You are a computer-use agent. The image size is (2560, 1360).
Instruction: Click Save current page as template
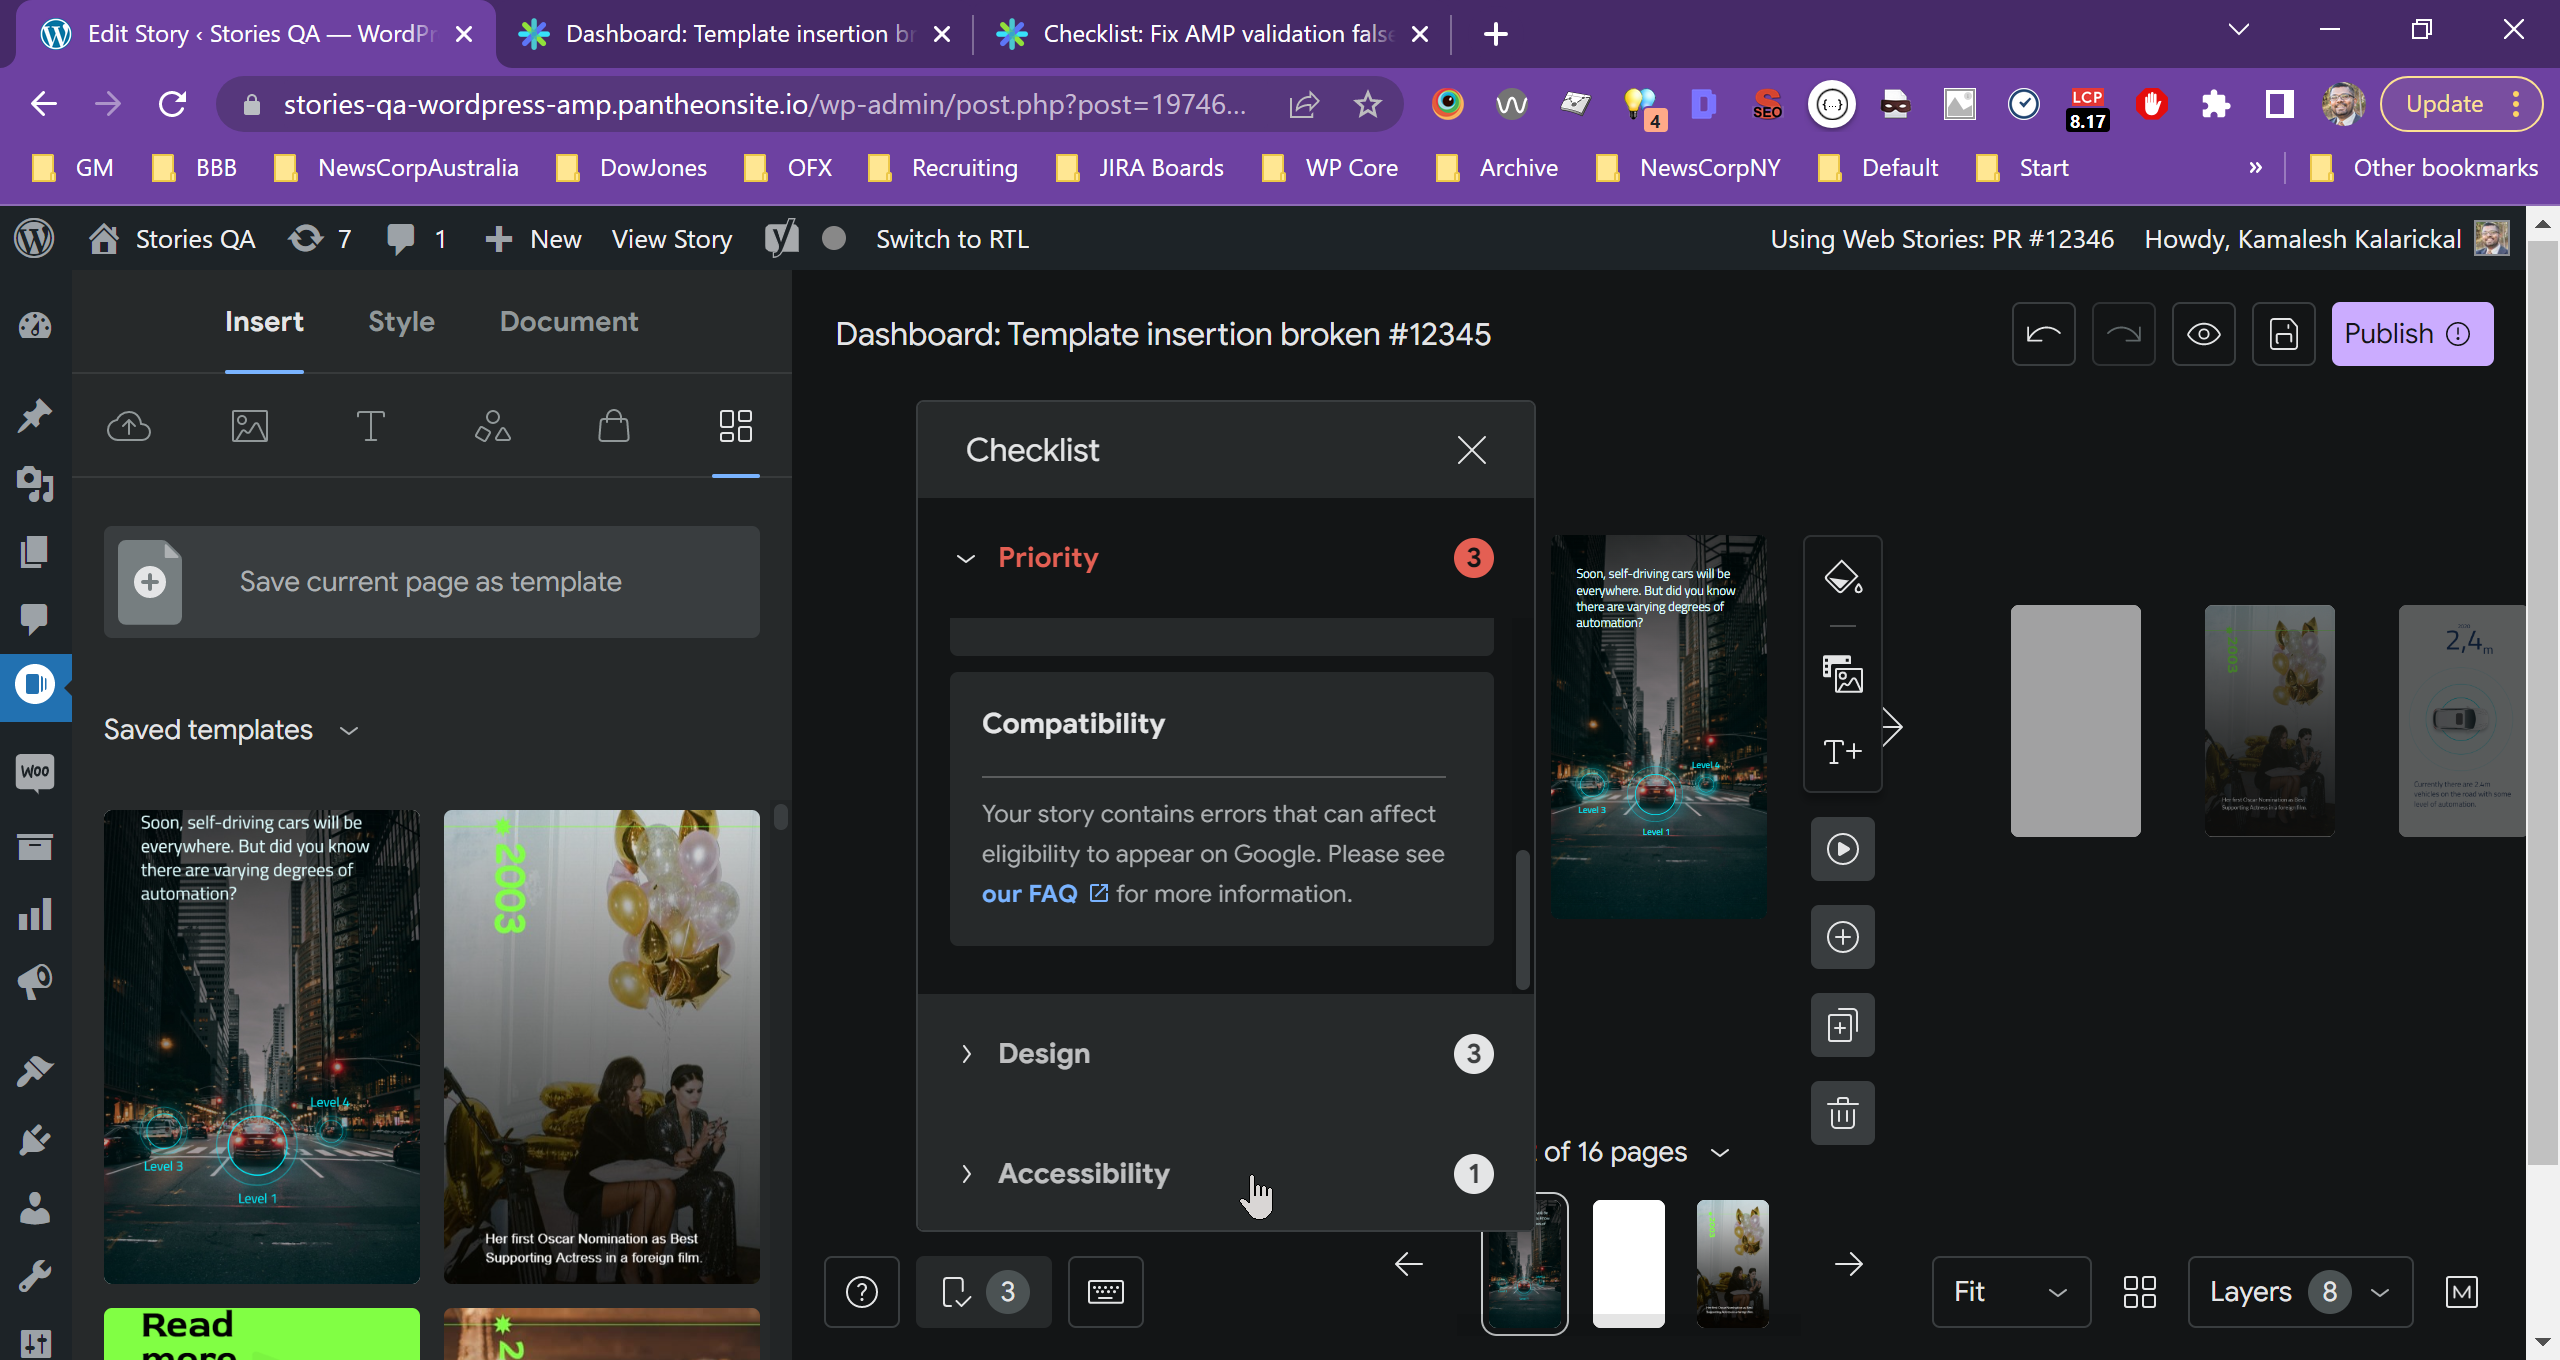432,582
